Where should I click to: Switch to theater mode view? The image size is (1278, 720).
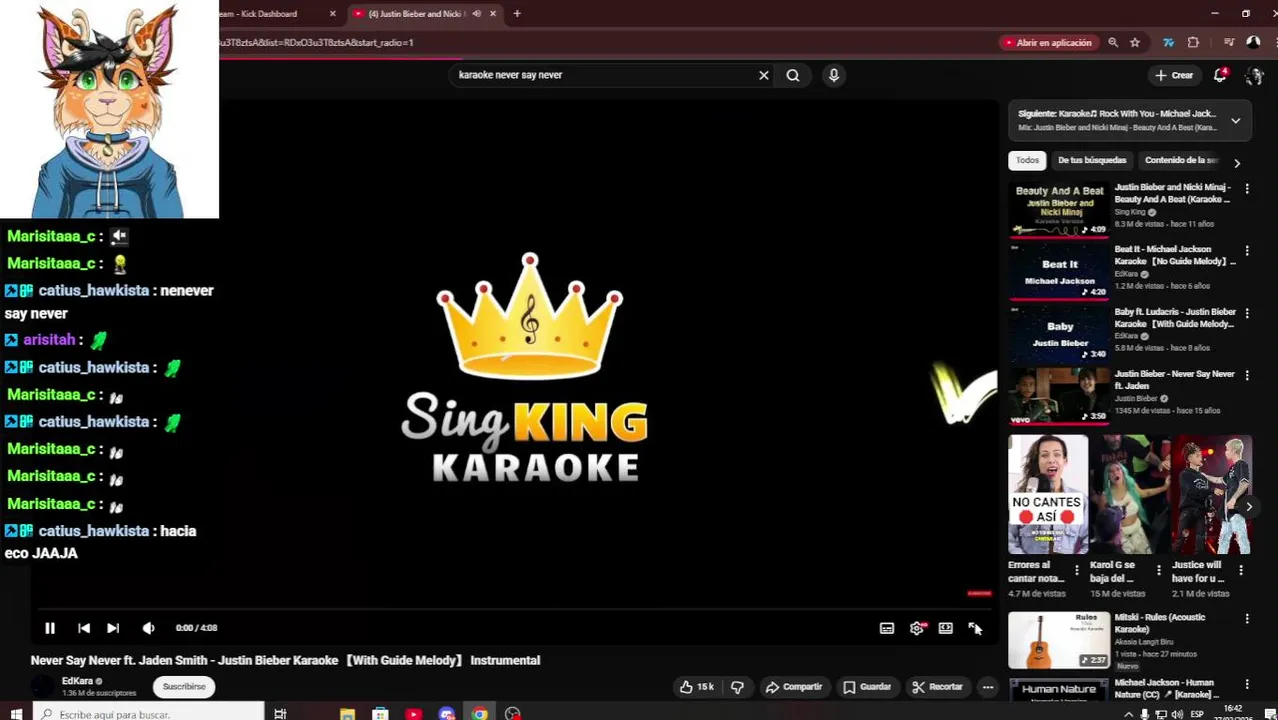click(945, 628)
